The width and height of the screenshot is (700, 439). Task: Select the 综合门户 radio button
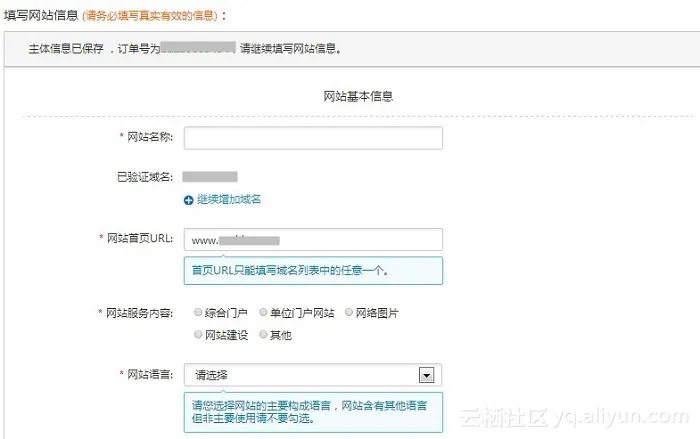click(198, 313)
